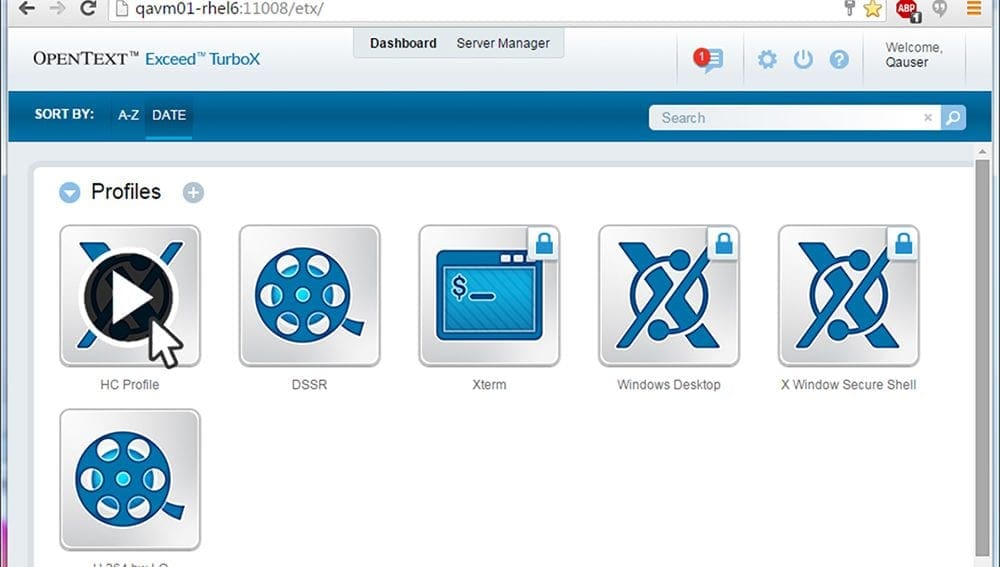This screenshot has height=567, width=1000.
Task: Open the DSSR profile icon
Action: pyautogui.click(x=309, y=295)
